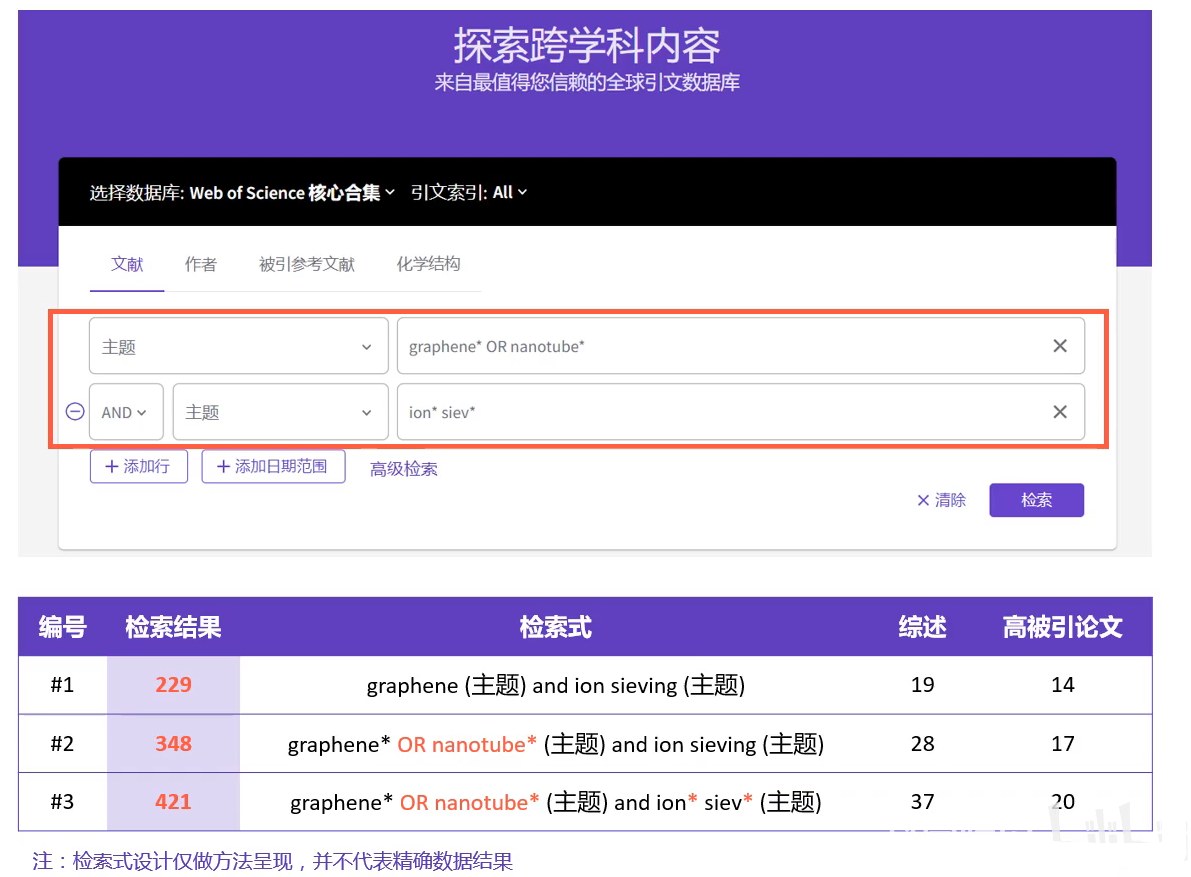
Task: Add a new row with 添加行
Action: [x=138, y=466]
